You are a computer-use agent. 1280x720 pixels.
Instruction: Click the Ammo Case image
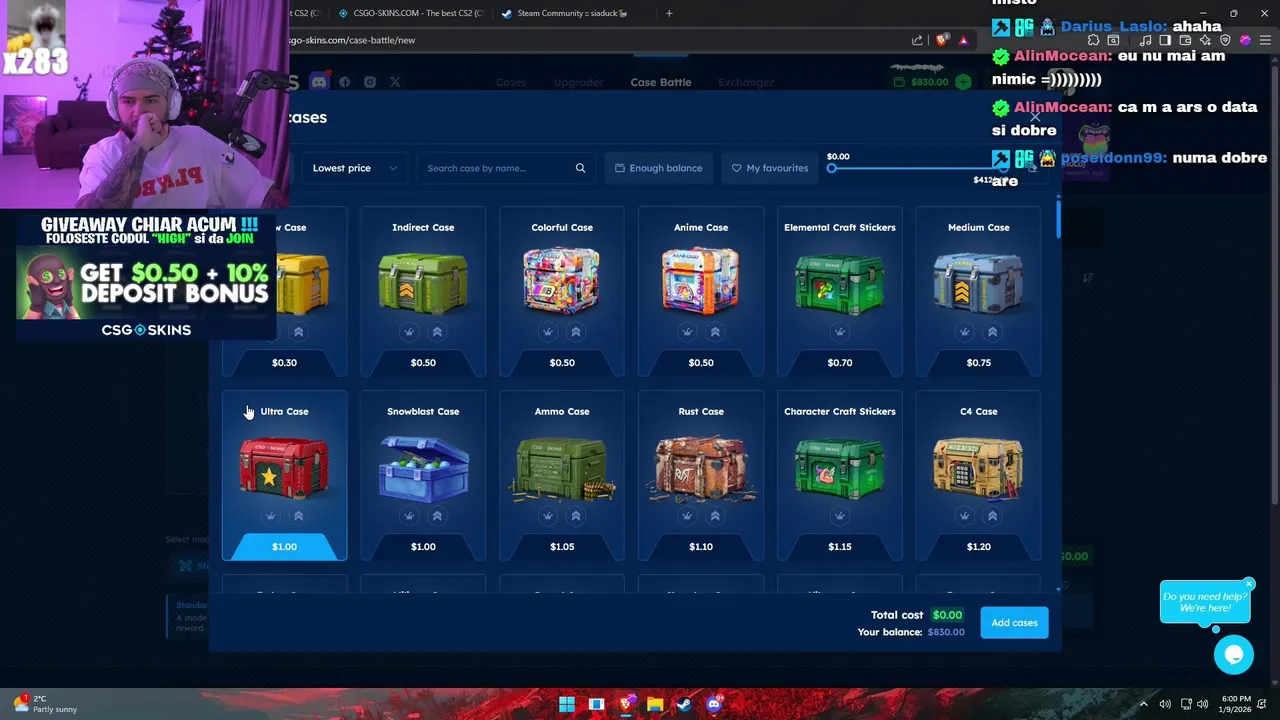[562, 467]
